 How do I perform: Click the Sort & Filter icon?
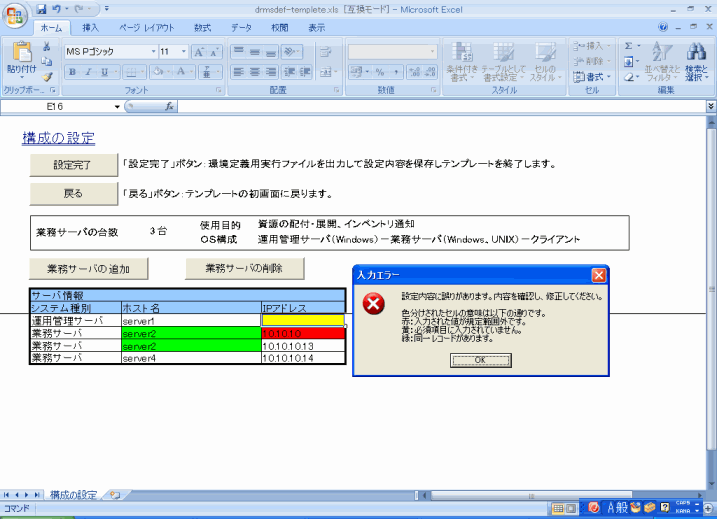click(662, 56)
